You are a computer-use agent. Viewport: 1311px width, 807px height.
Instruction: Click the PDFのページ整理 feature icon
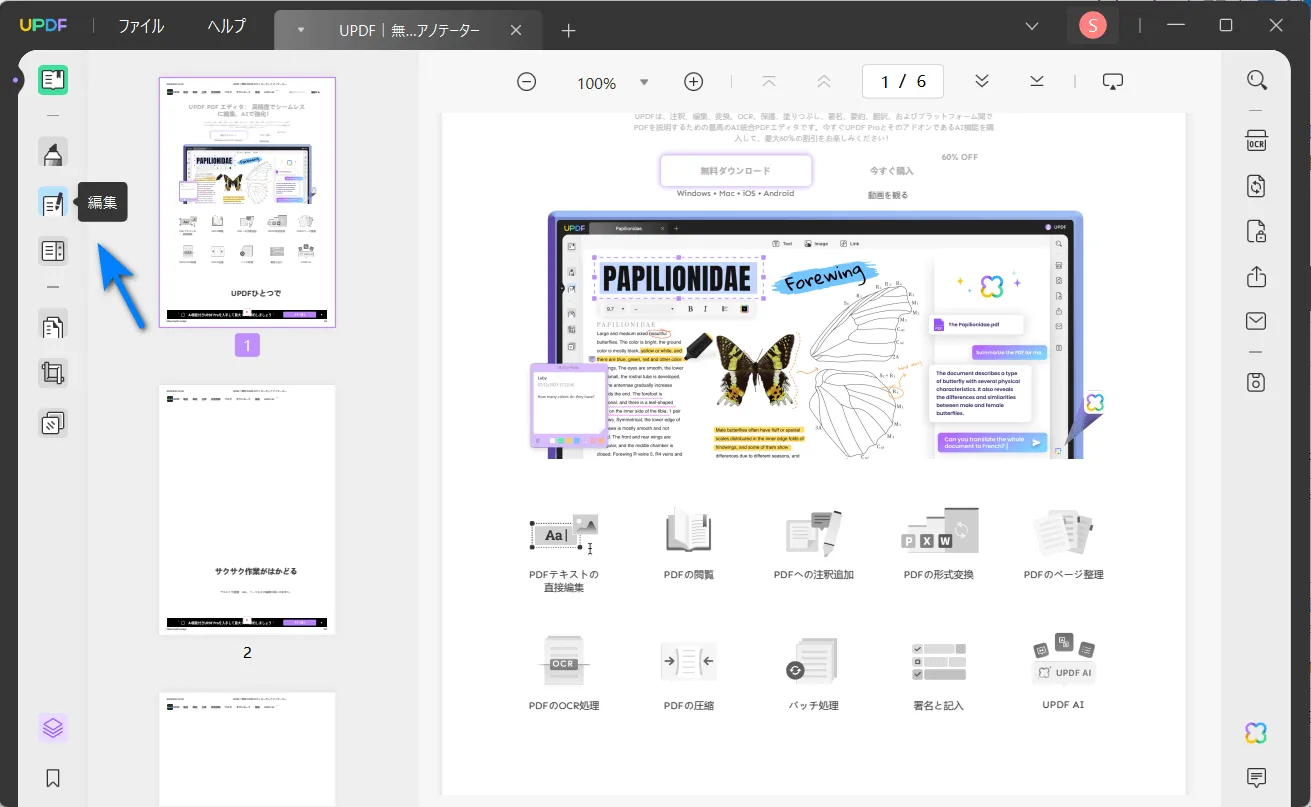pos(1063,534)
